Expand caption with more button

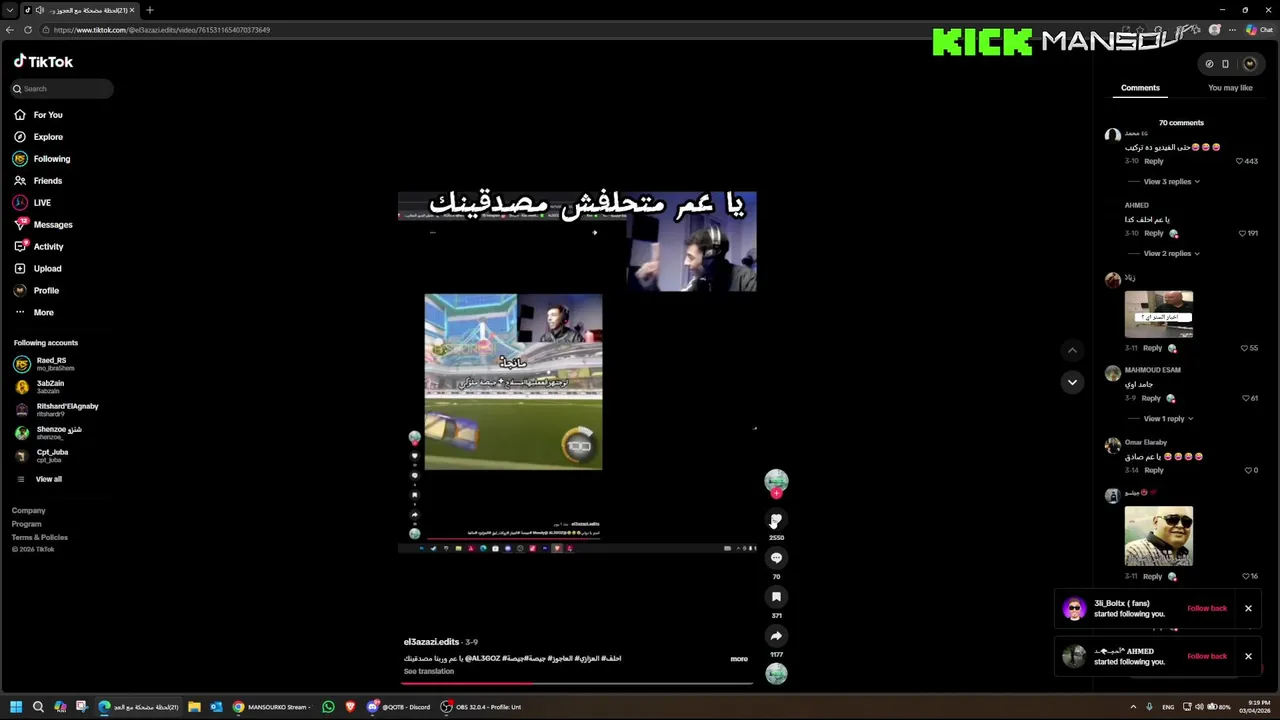739,659
